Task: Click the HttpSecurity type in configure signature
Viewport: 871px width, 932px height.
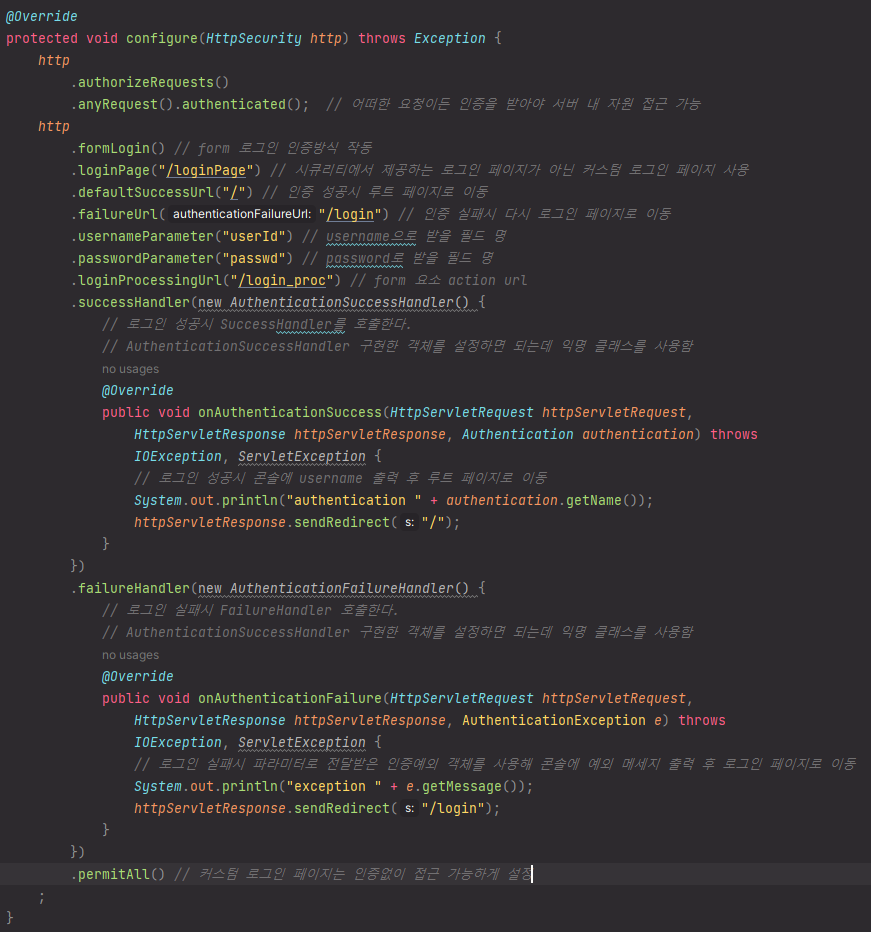Action: (254, 39)
